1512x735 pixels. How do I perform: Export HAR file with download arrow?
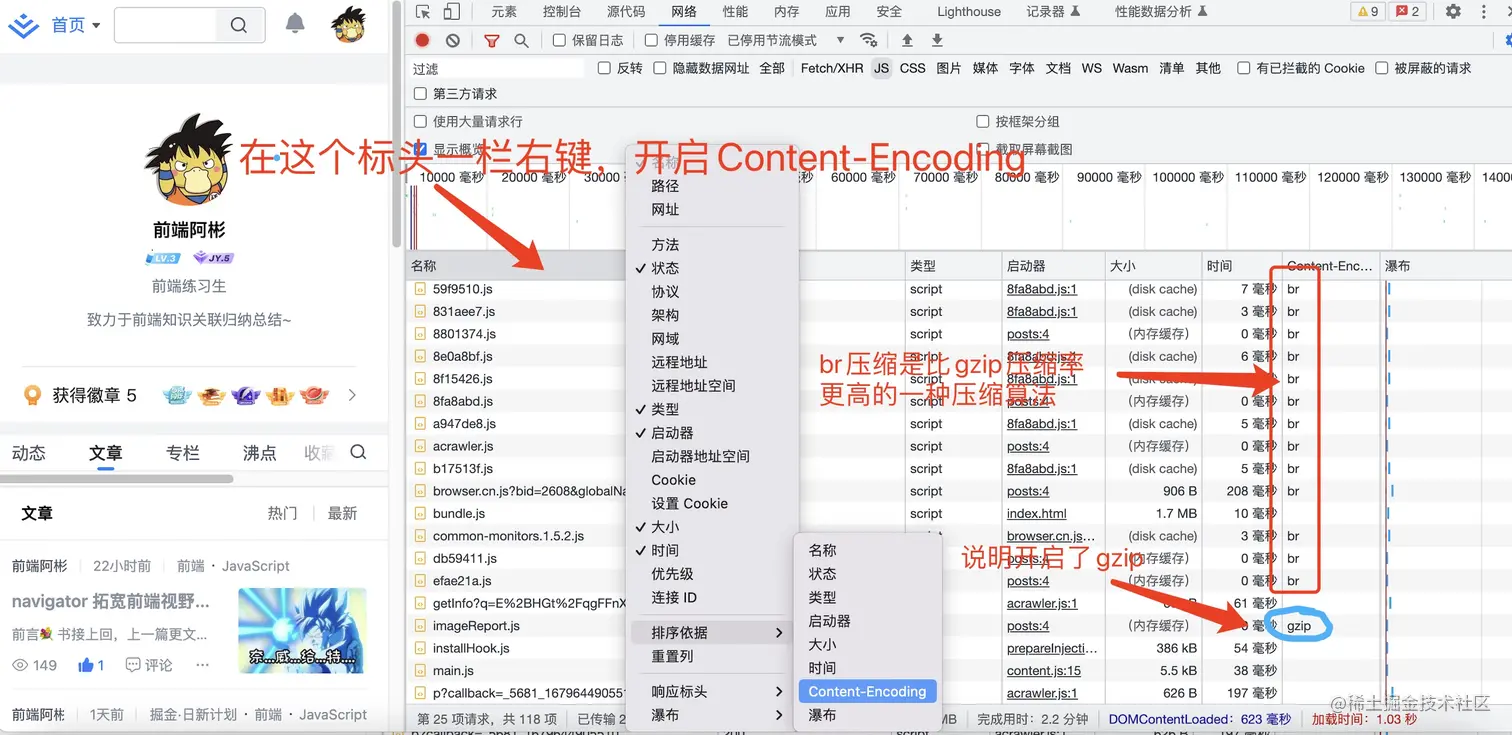[x=937, y=40]
